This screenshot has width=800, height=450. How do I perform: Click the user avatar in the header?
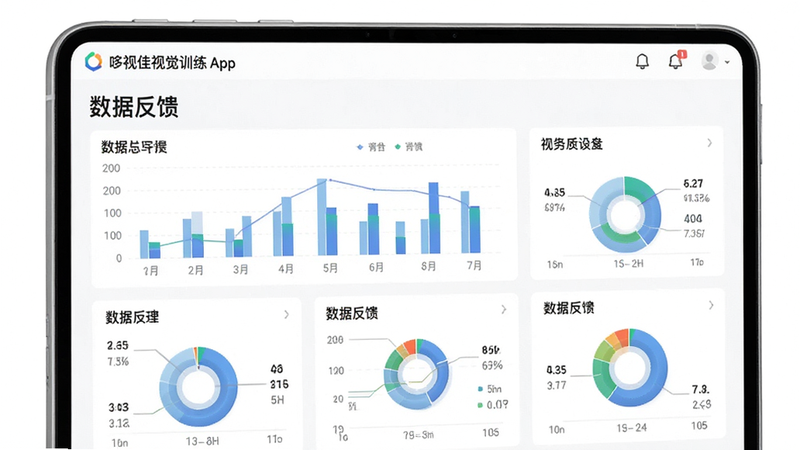pos(709,61)
